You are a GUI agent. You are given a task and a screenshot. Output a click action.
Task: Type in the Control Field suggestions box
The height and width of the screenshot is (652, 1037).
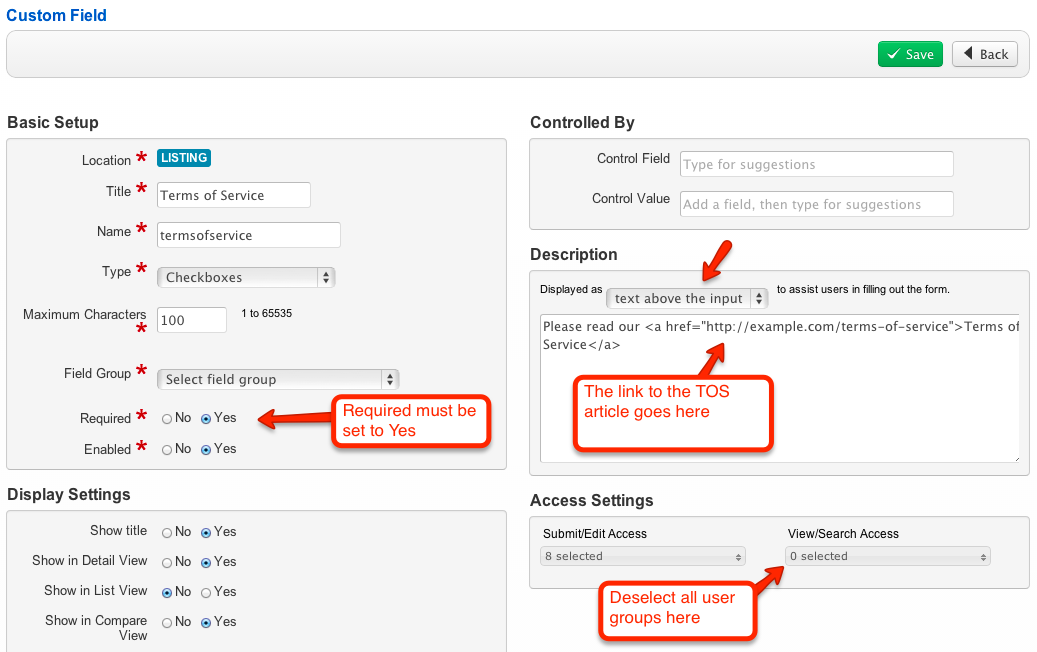(x=816, y=164)
